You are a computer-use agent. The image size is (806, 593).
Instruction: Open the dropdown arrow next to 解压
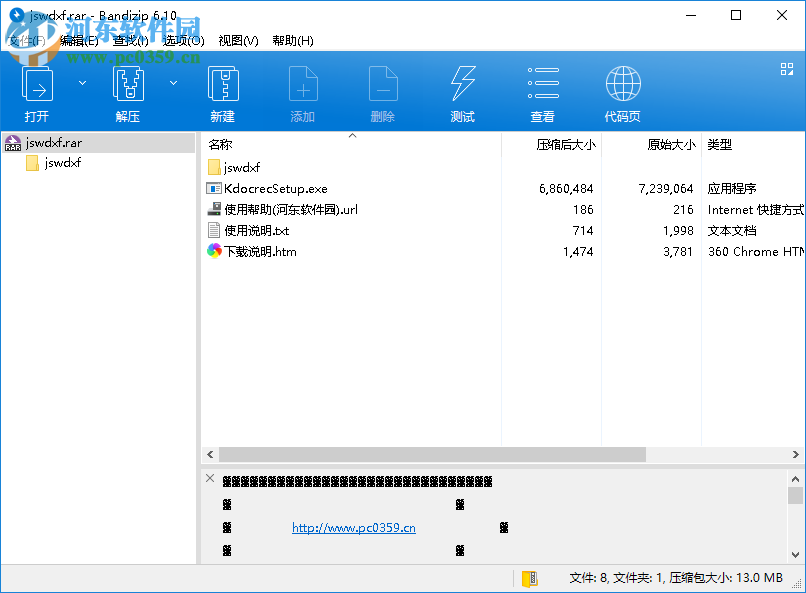click(172, 82)
